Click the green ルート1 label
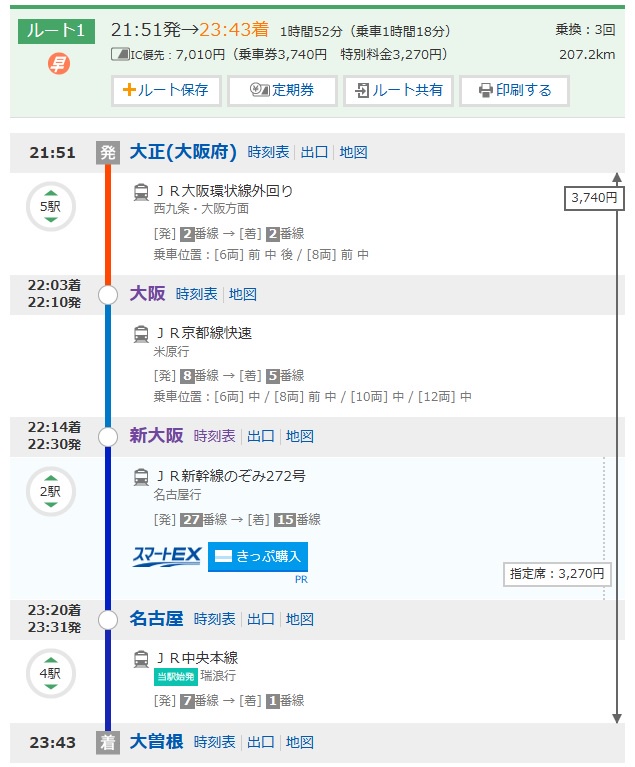The height and width of the screenshot is (767, 635). pyautogui.click(x=56, y=31)
